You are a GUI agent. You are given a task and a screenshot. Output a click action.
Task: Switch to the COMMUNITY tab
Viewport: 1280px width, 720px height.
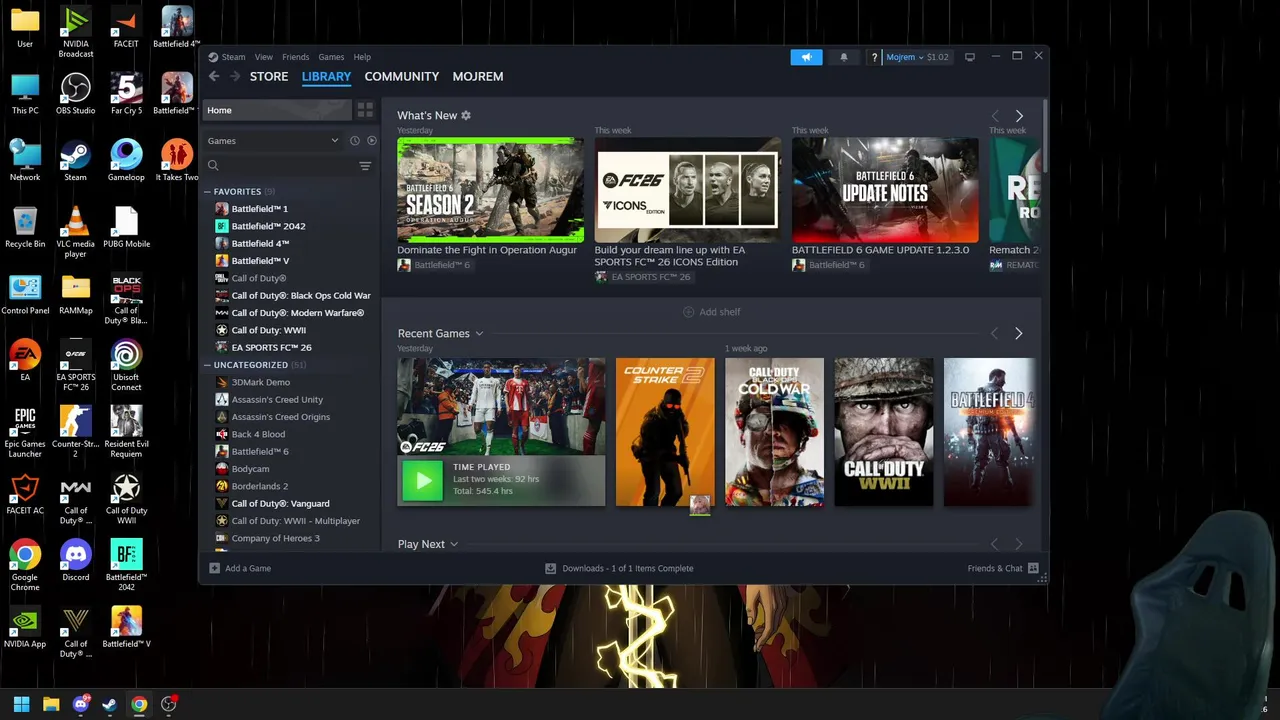click(x=402, y=77)
